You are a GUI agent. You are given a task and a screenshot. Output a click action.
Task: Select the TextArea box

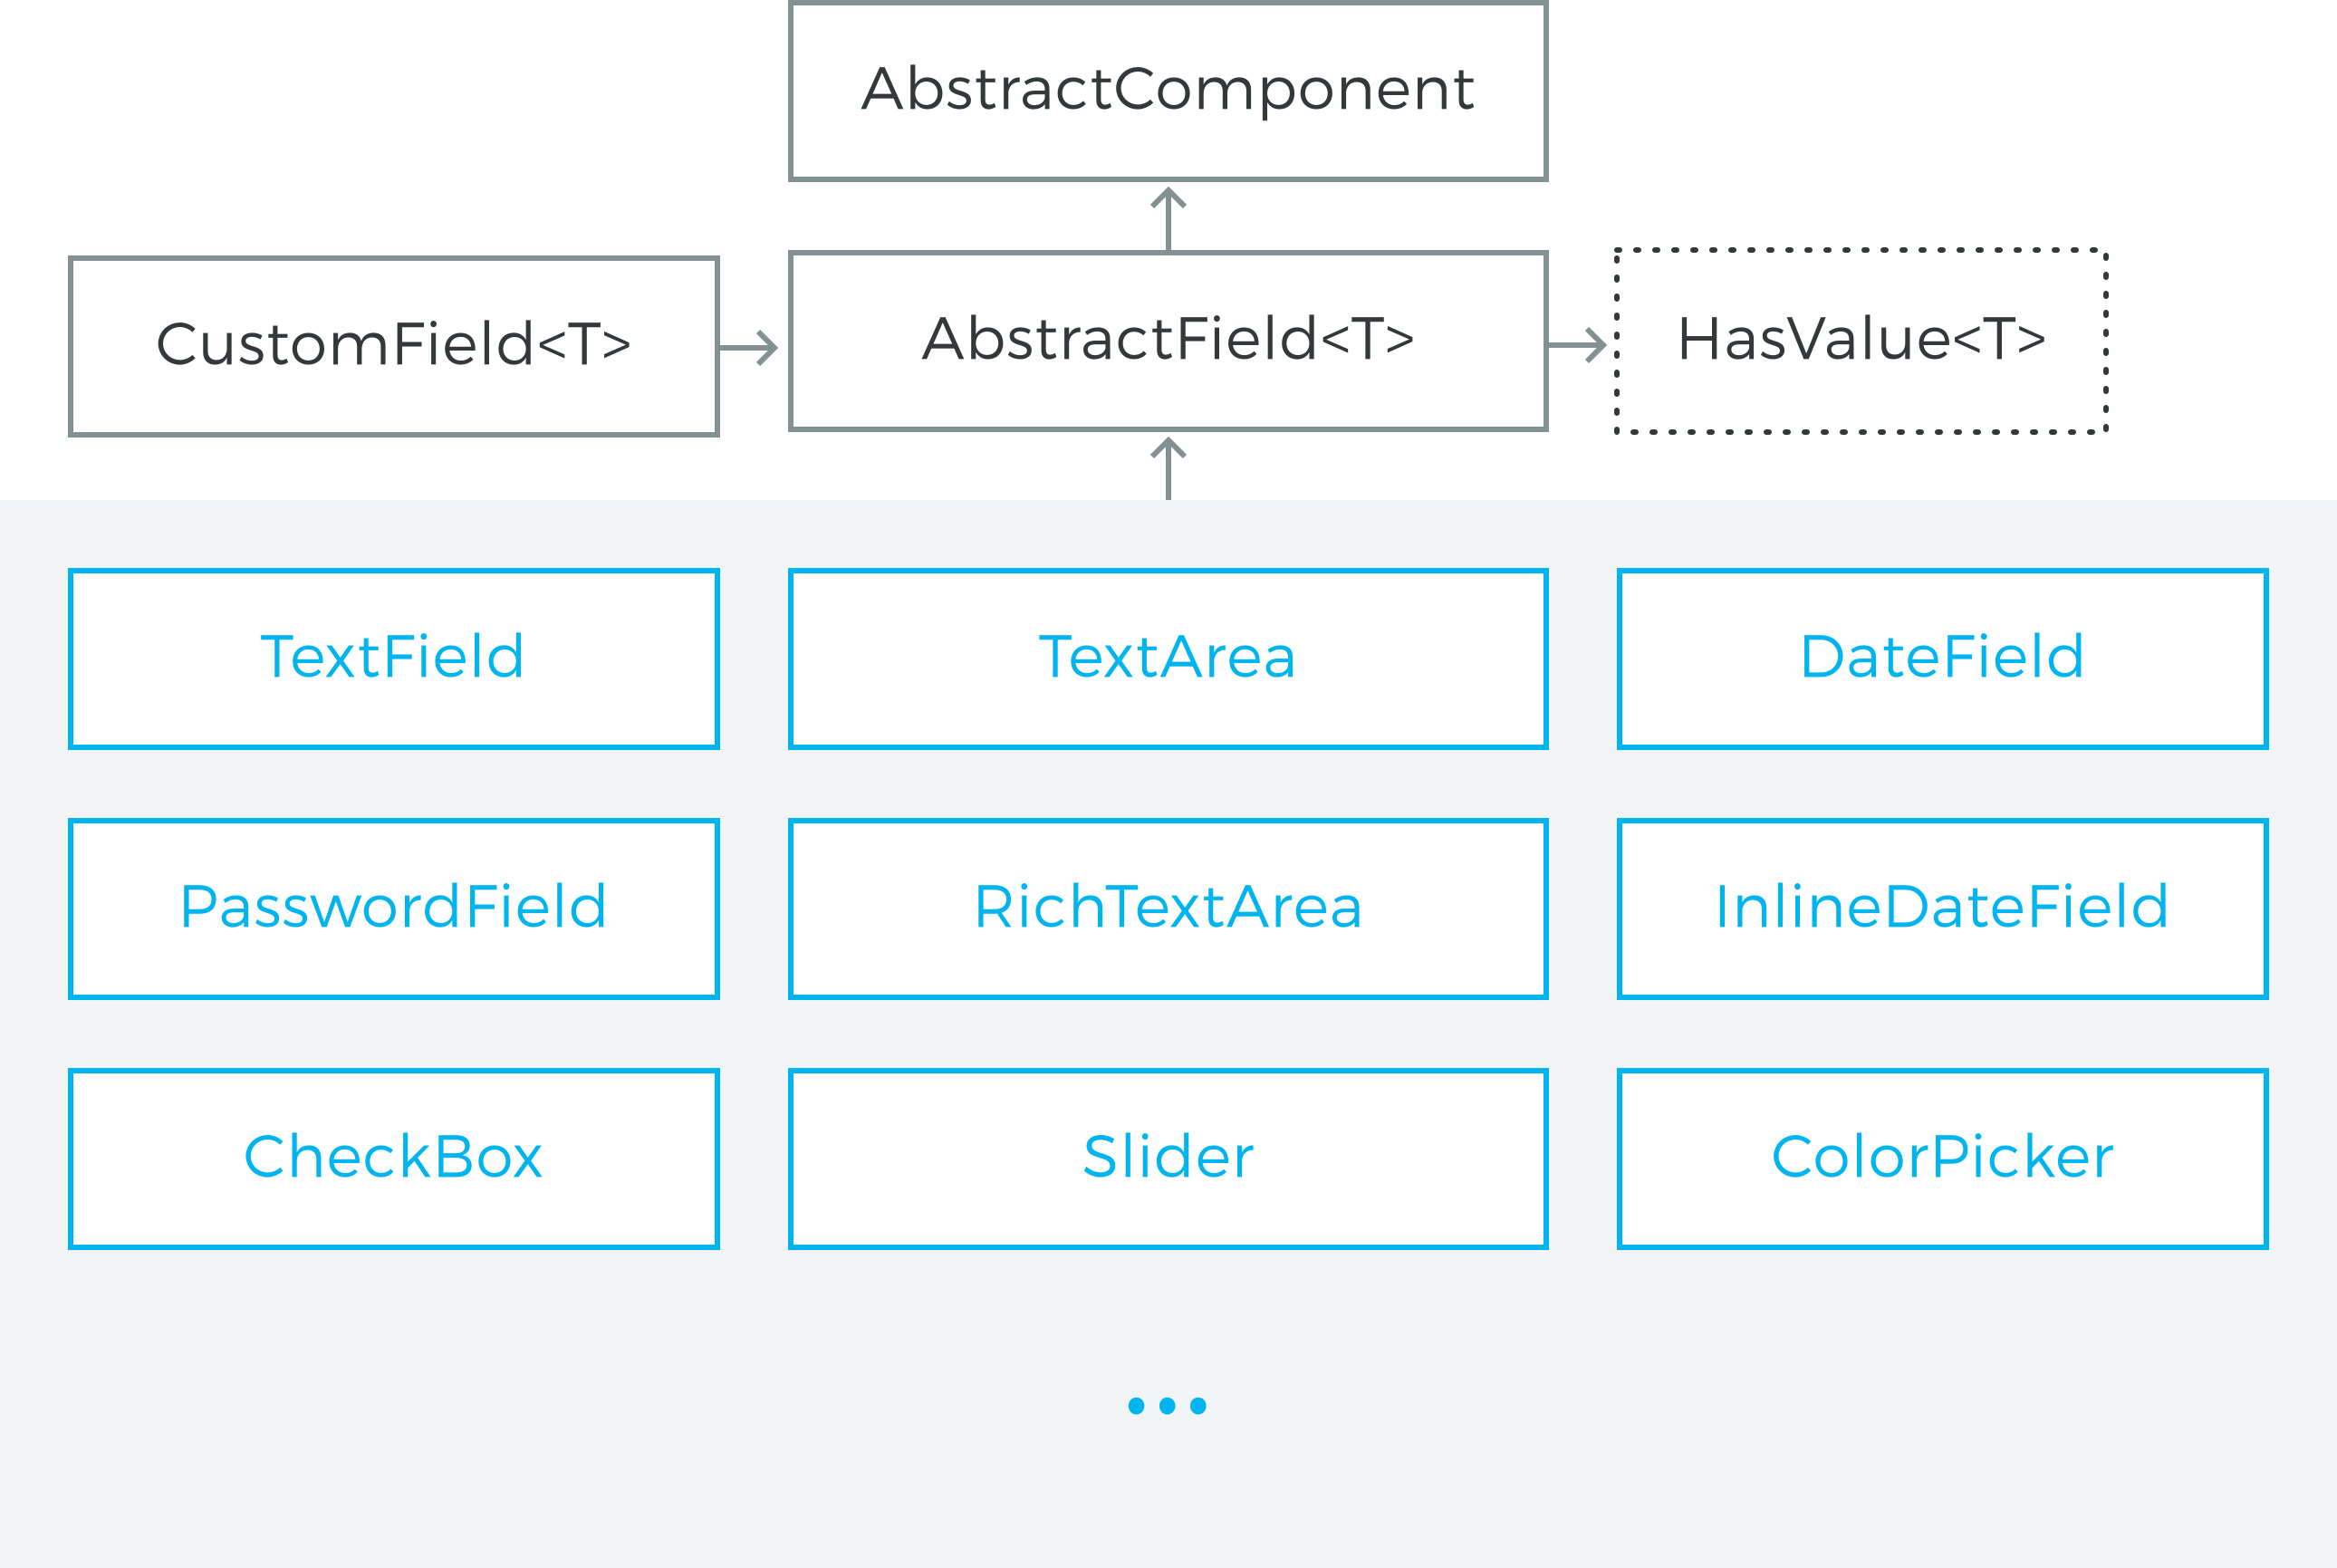click(x=1168, y=659)
